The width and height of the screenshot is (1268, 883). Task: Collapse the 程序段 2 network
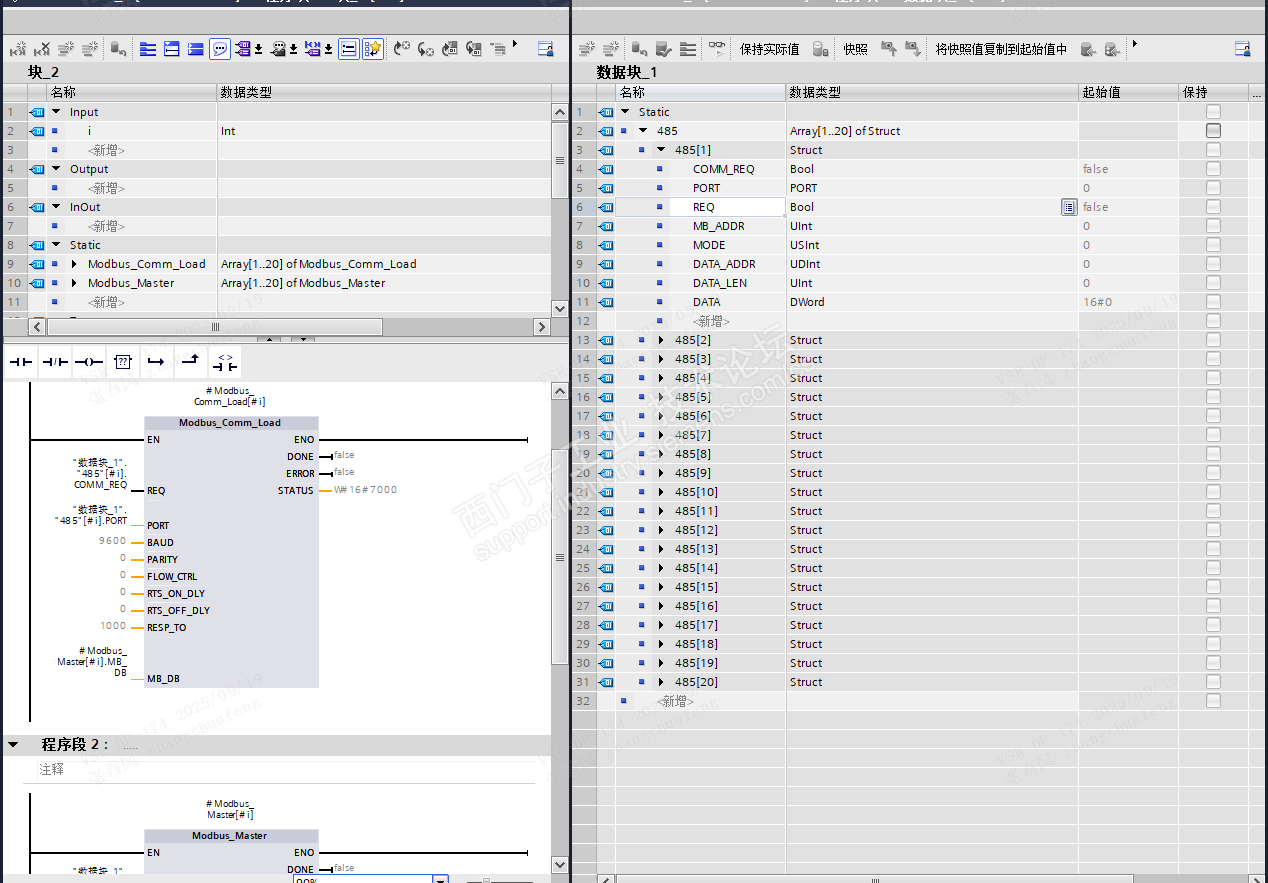(14, 745)
